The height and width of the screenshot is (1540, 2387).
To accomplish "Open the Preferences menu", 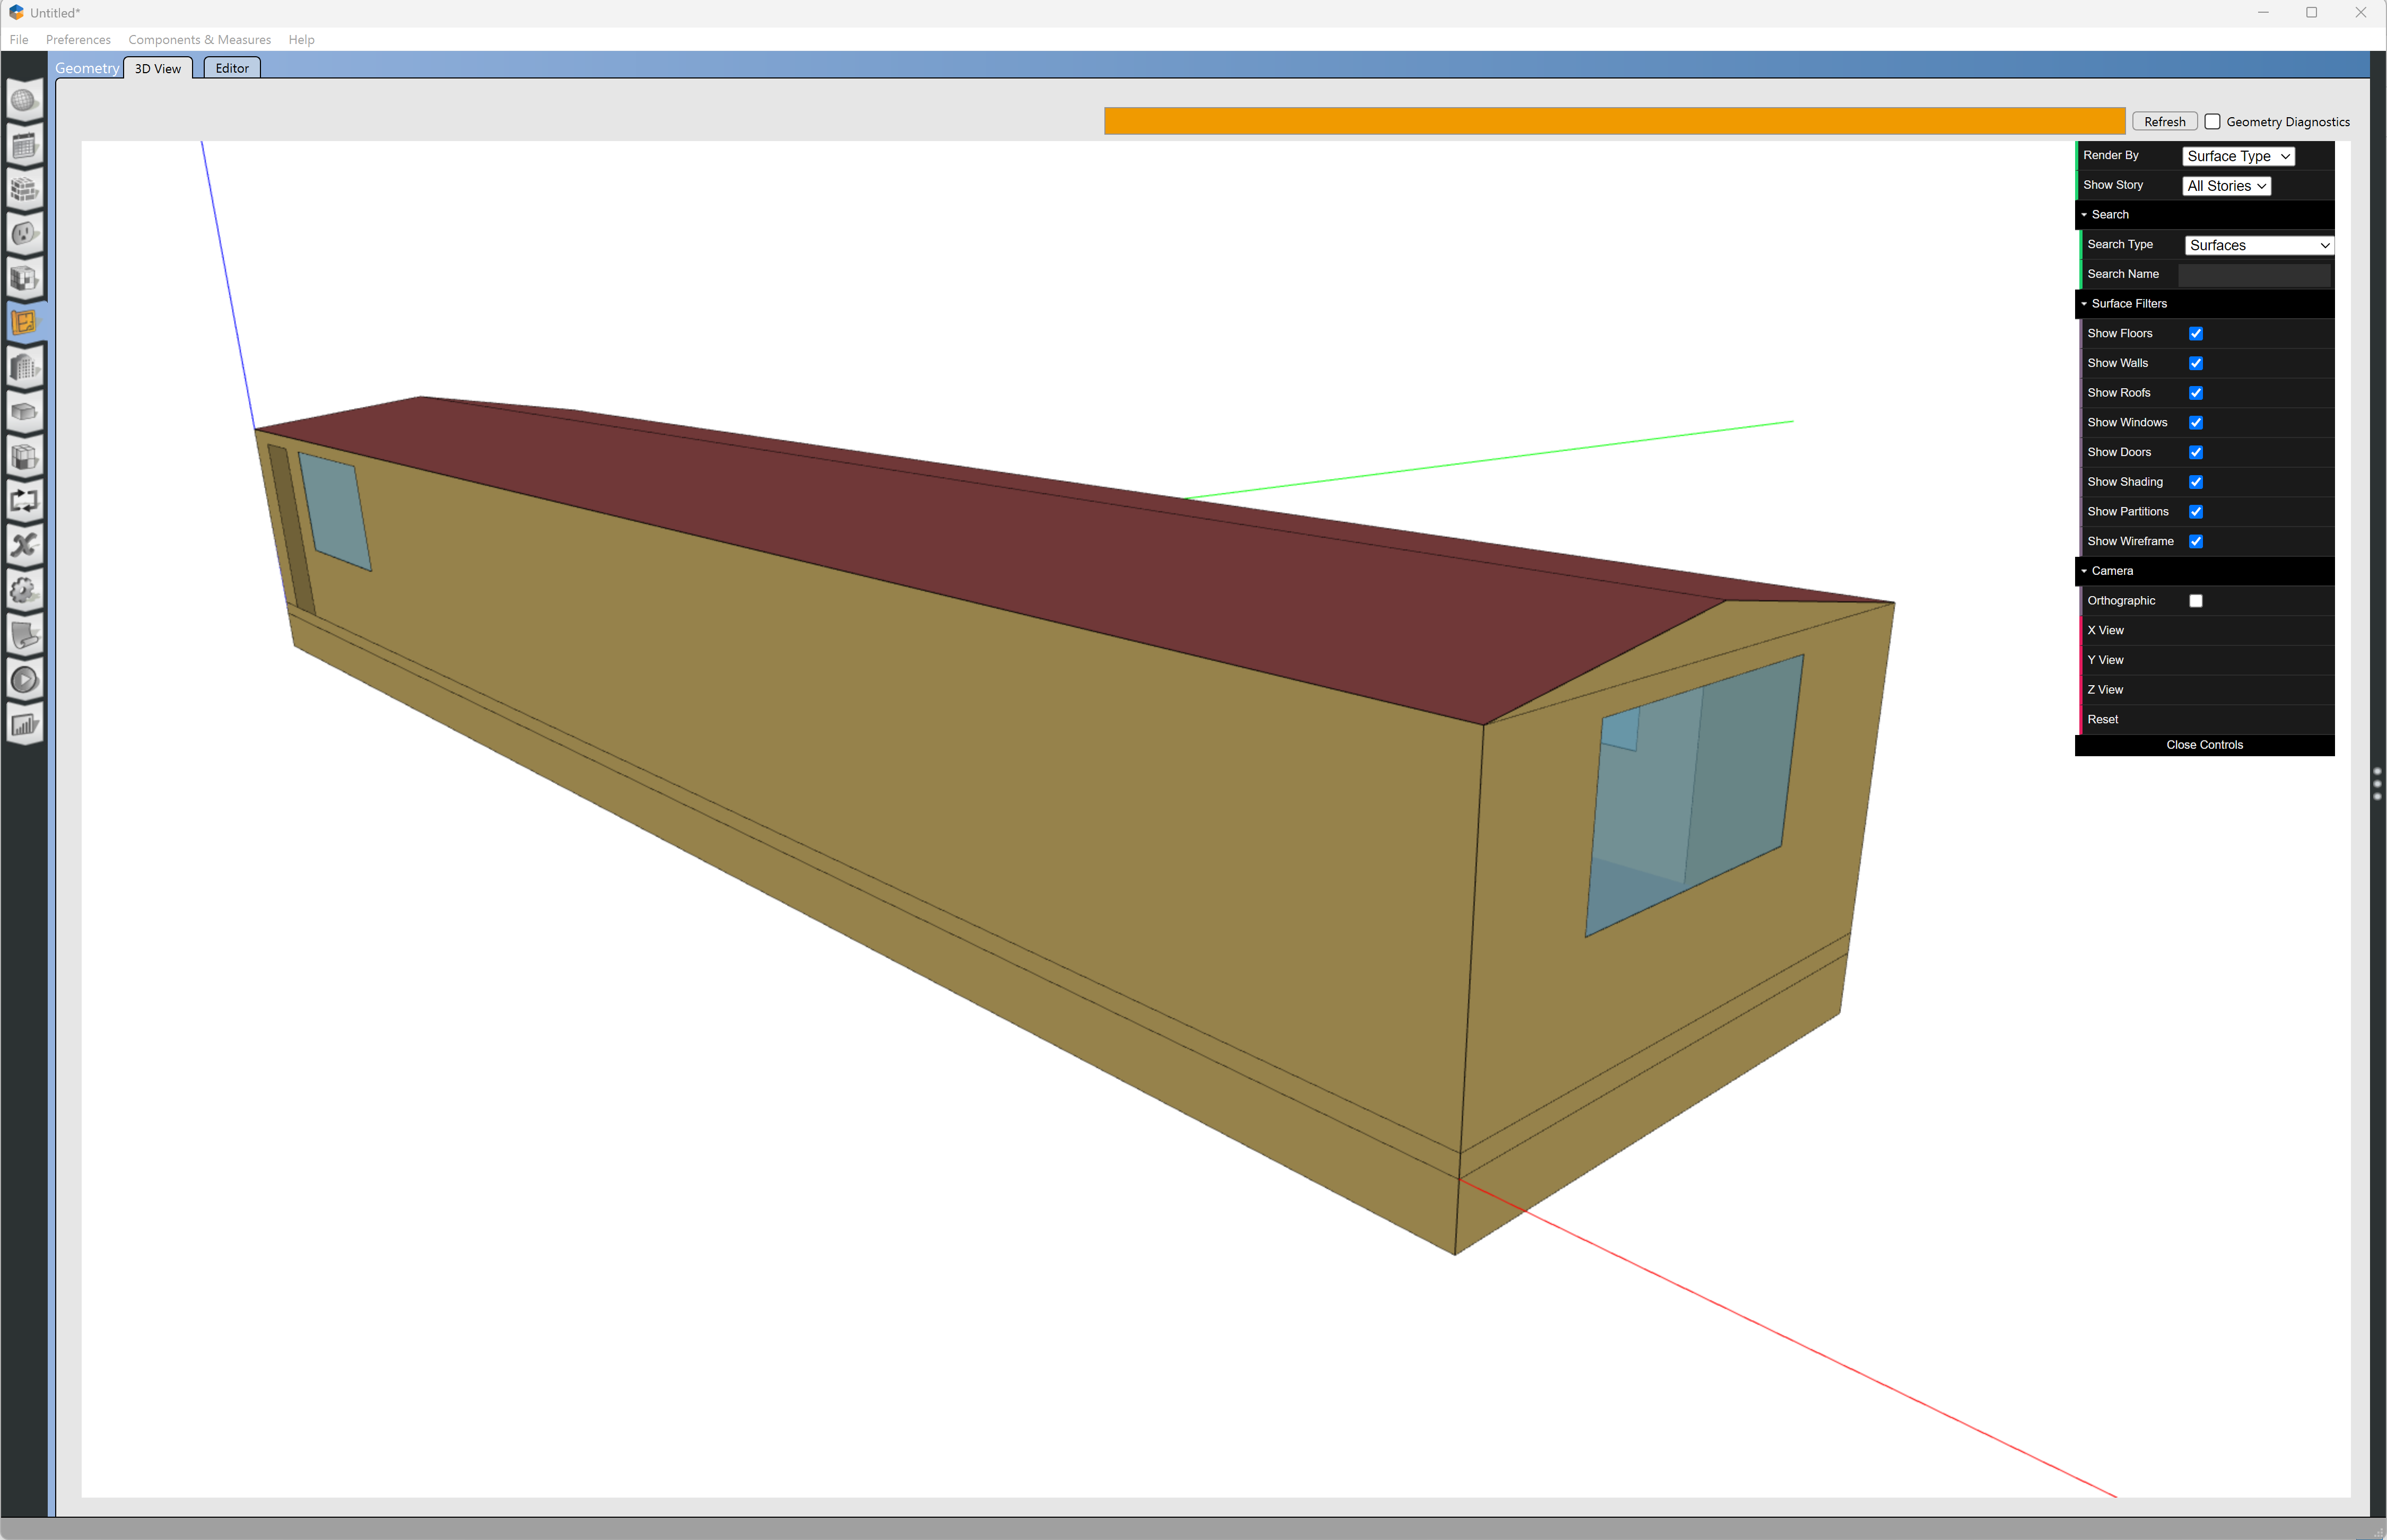I will [78, 39].
